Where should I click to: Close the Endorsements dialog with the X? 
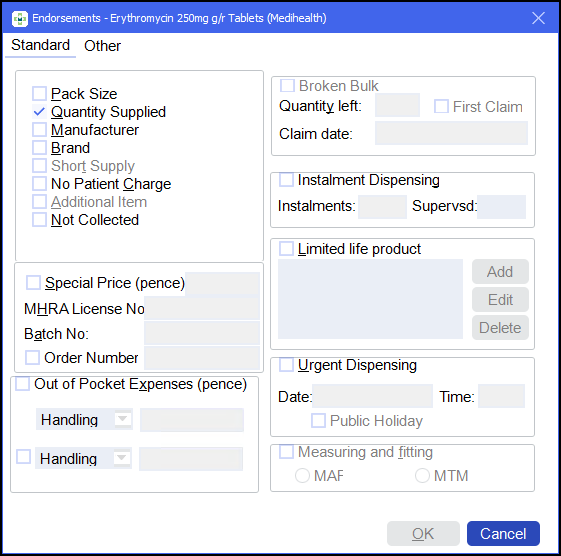pos(538,18)
